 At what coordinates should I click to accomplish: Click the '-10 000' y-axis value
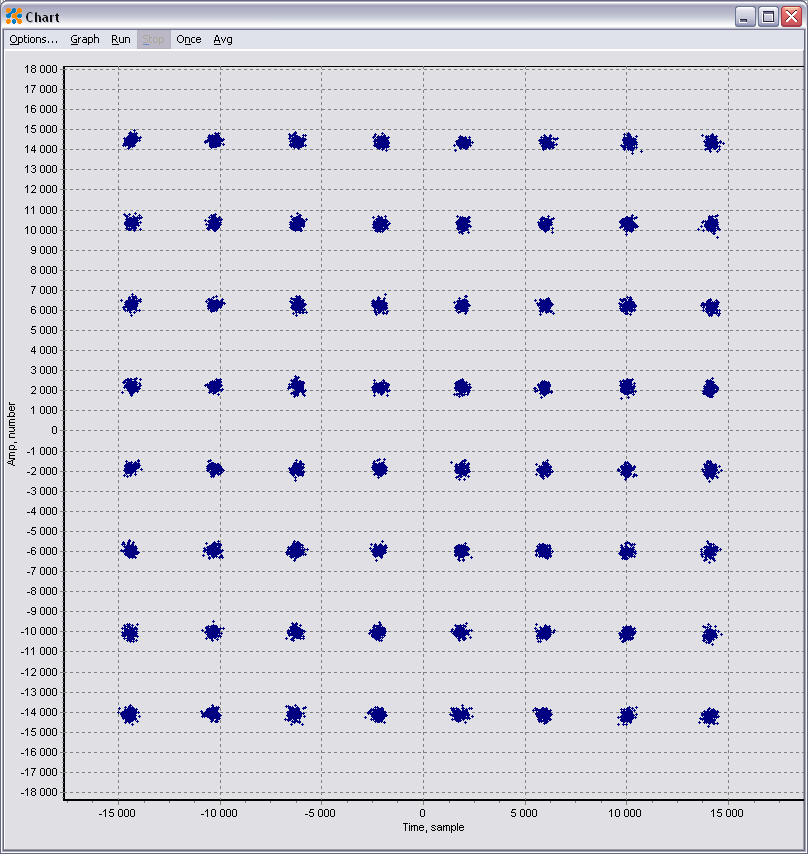click(x=39, y=631)
